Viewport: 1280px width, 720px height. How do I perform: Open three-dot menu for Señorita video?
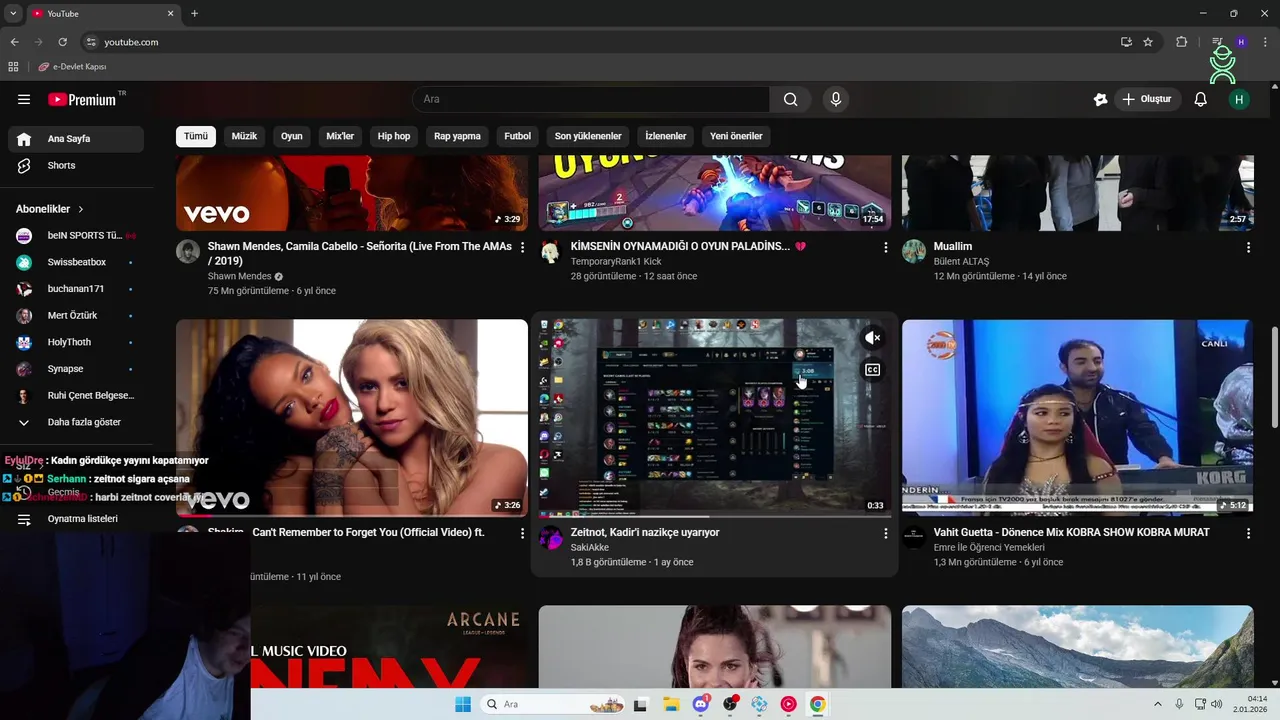pos(522,247)
